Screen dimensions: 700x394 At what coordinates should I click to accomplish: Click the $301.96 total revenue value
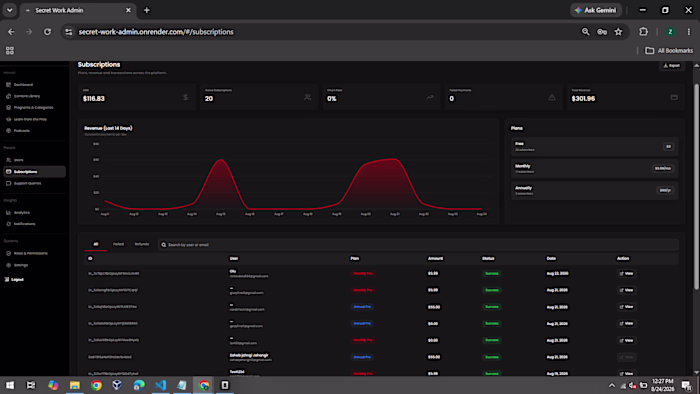[x=583, y=99]
